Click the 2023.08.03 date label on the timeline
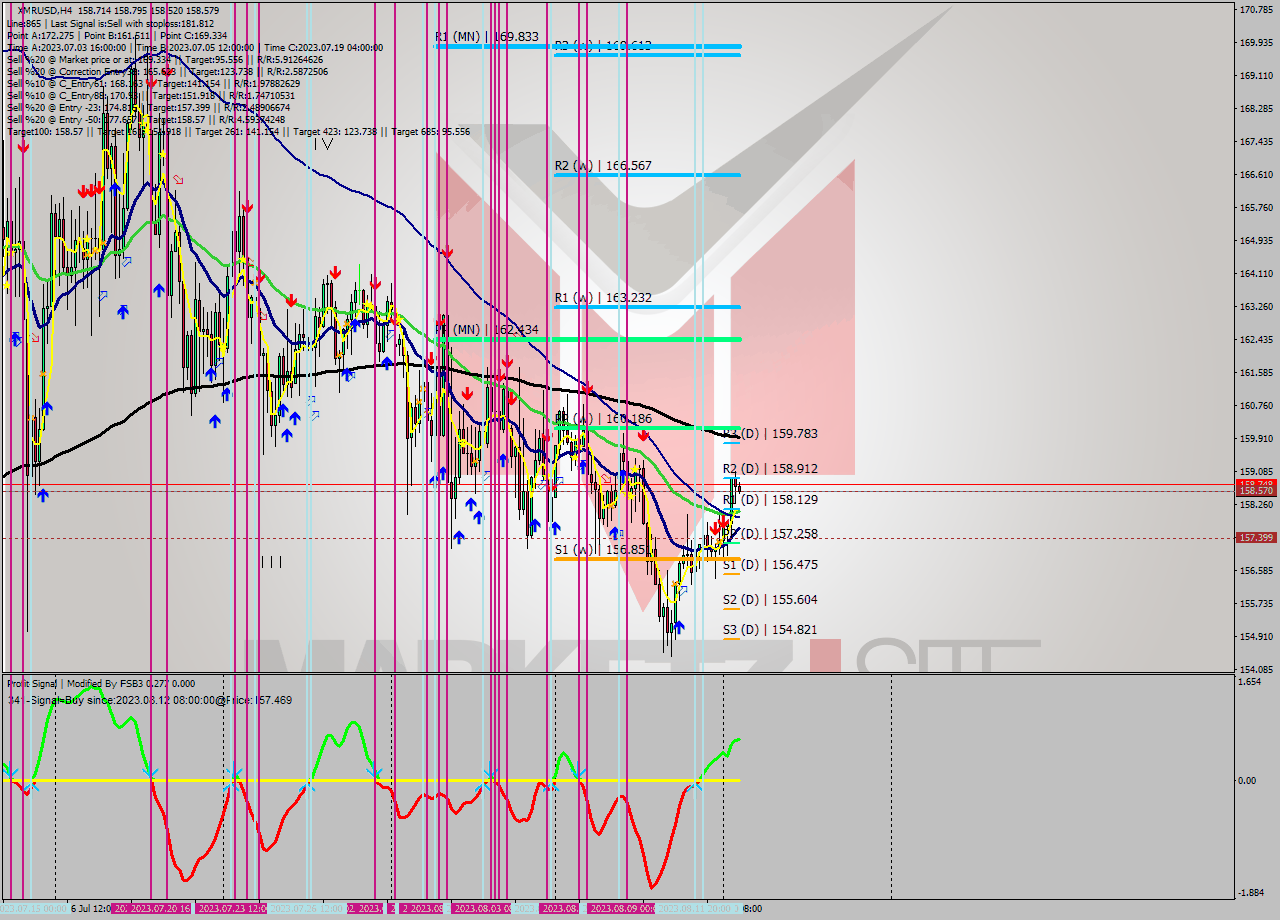The image size is (1280, 920). click(x=478, y=910)
